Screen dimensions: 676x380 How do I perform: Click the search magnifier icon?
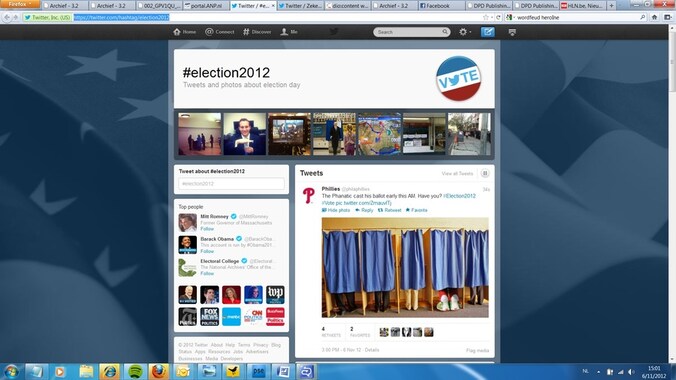445,32
